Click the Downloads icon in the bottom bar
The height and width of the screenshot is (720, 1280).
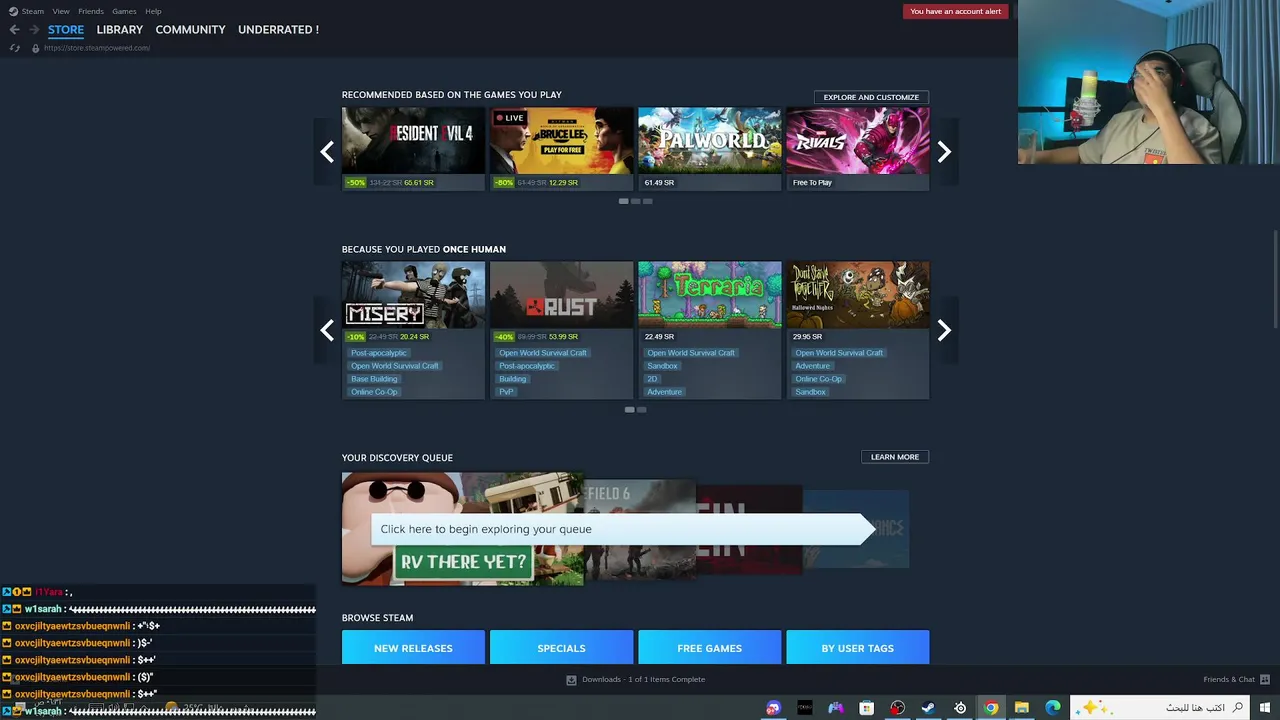click(x=572, y=680)
